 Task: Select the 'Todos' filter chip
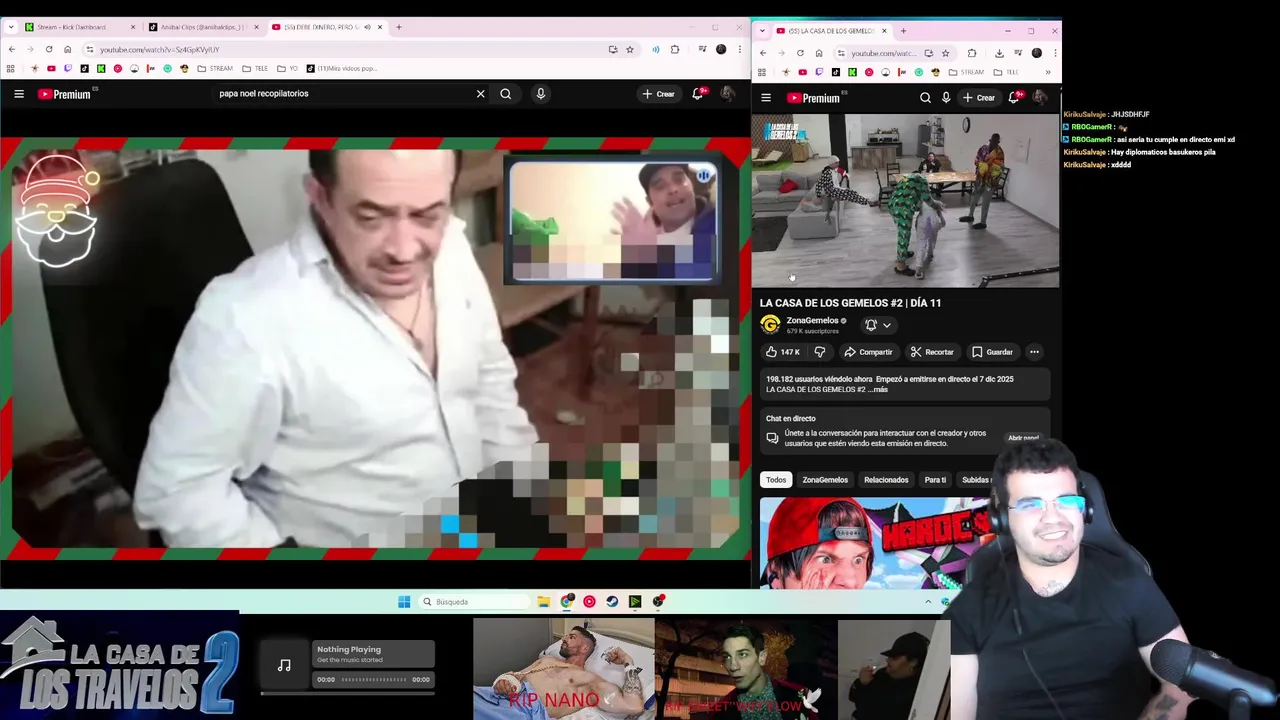[x=776, y=480]
